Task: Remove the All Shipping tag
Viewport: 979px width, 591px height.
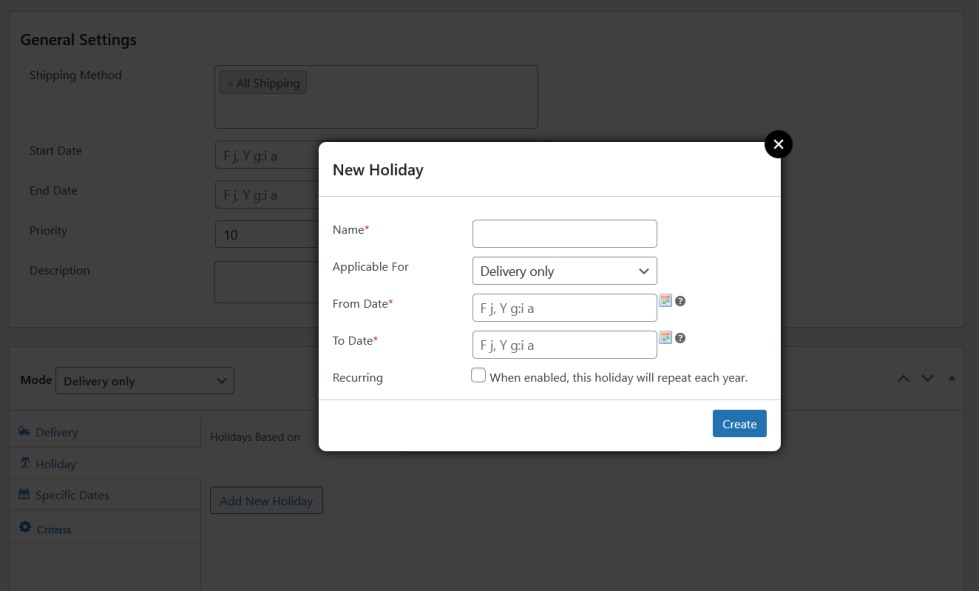Action: tap(230, 84)
